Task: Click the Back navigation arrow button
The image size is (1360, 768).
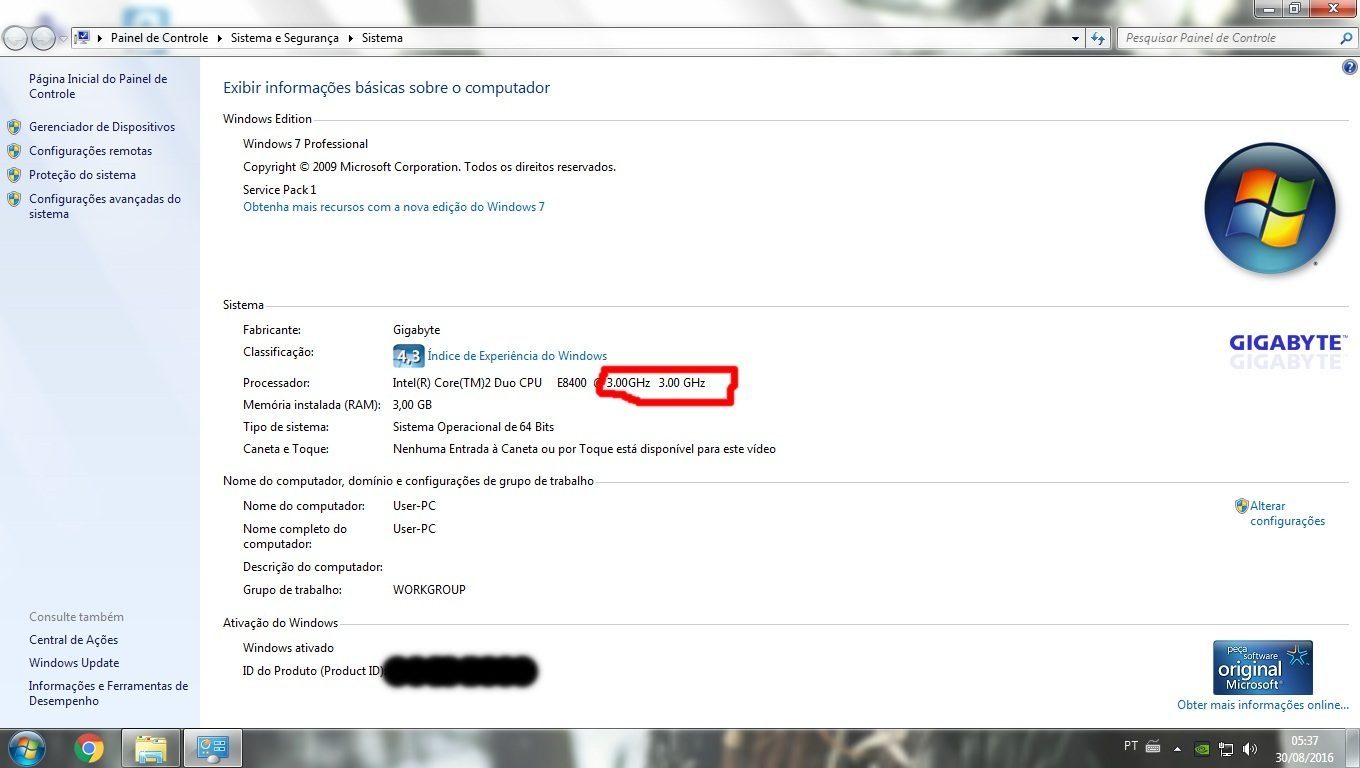Action: 17,38
